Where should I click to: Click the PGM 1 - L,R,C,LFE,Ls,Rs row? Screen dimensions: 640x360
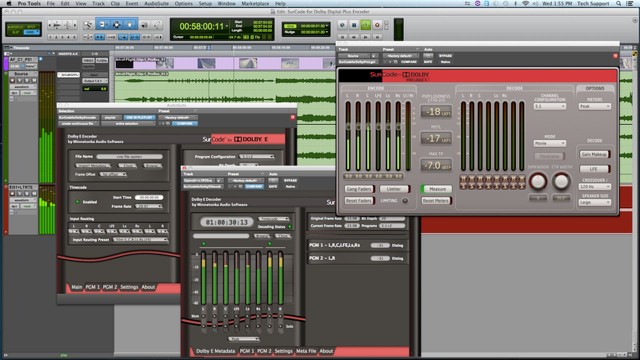357,245
